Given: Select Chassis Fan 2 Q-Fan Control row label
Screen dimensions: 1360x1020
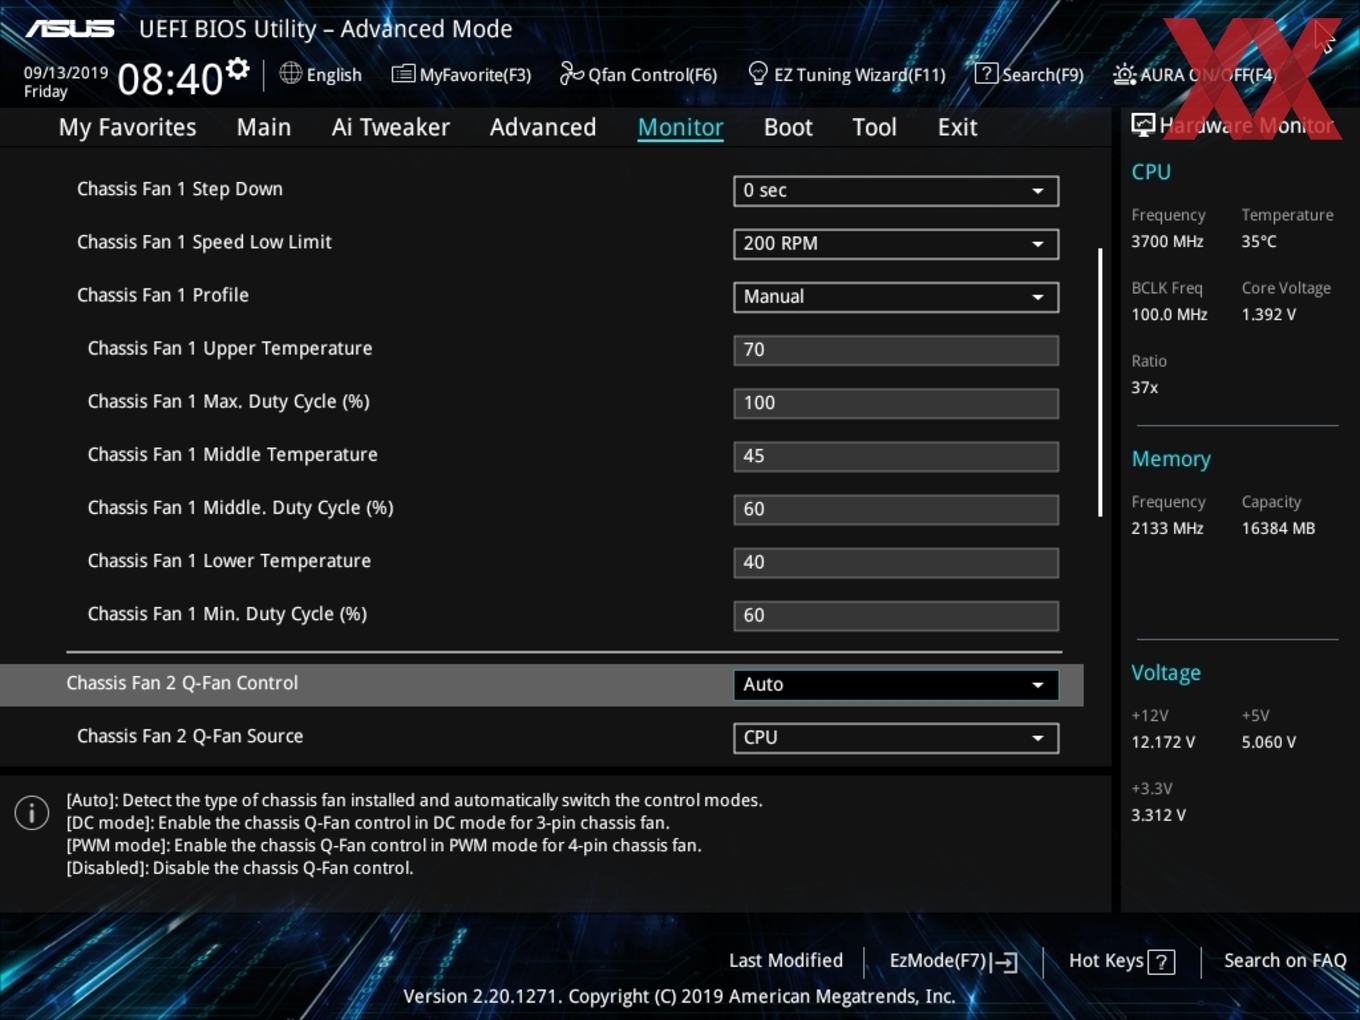Looking at the screenshot, I should pos(182,683).
